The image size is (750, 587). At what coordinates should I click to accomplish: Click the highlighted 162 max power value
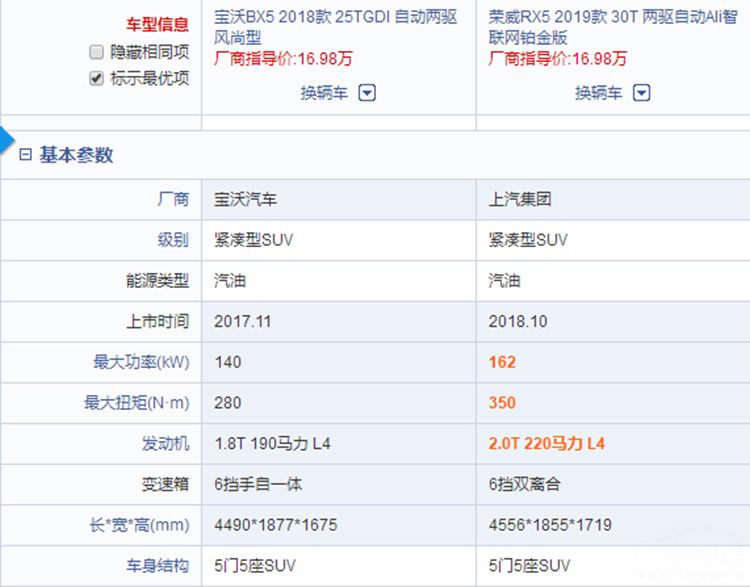(x=502, y=362)
